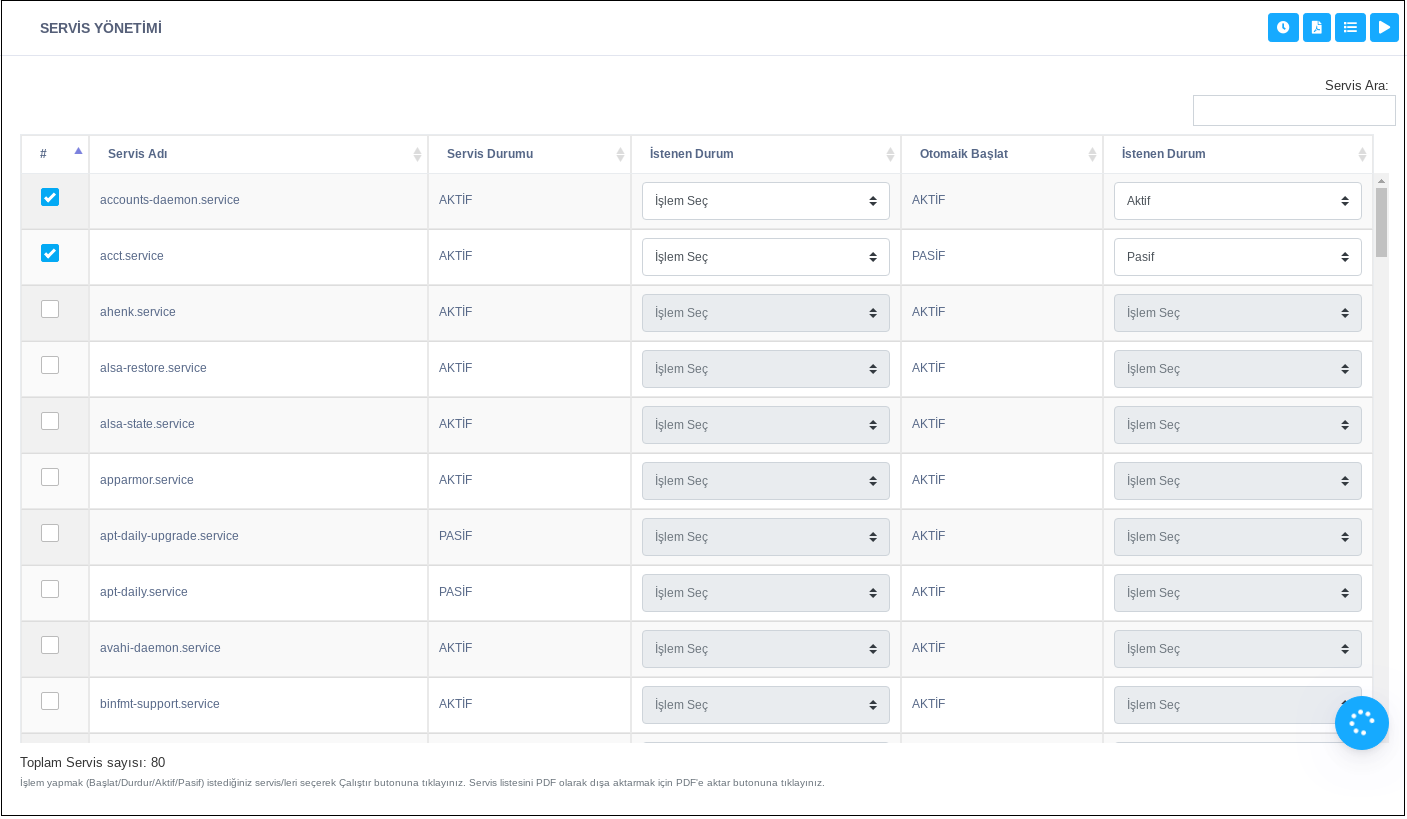Select the ahenk.service checkbox
Screen dimensions: 1407x819
[50, 310]
